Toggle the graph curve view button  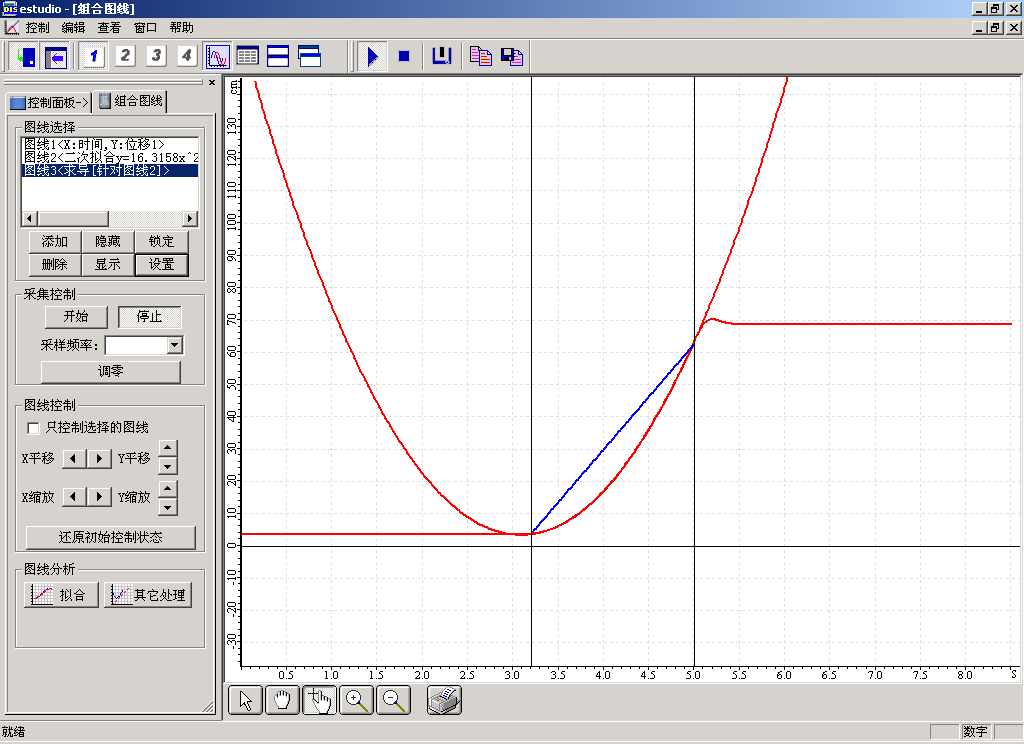(217, 56)
